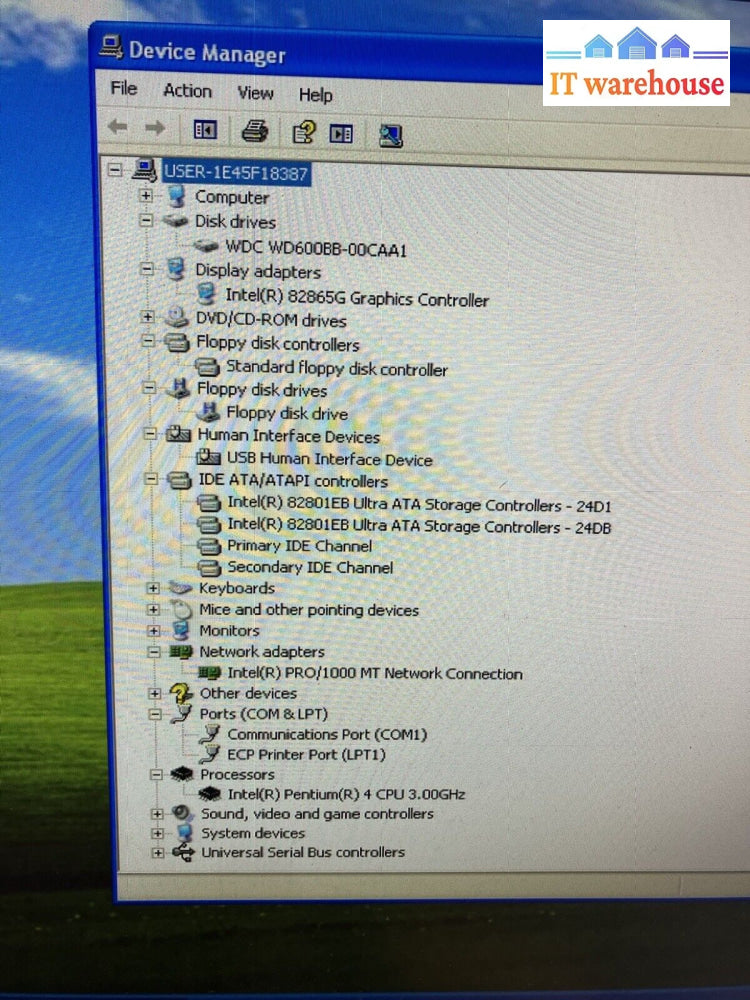The width and height of the screenshot is (750, 1000).
Task: Click Scan for hardware changes icon
Action: tap(391, 135)
